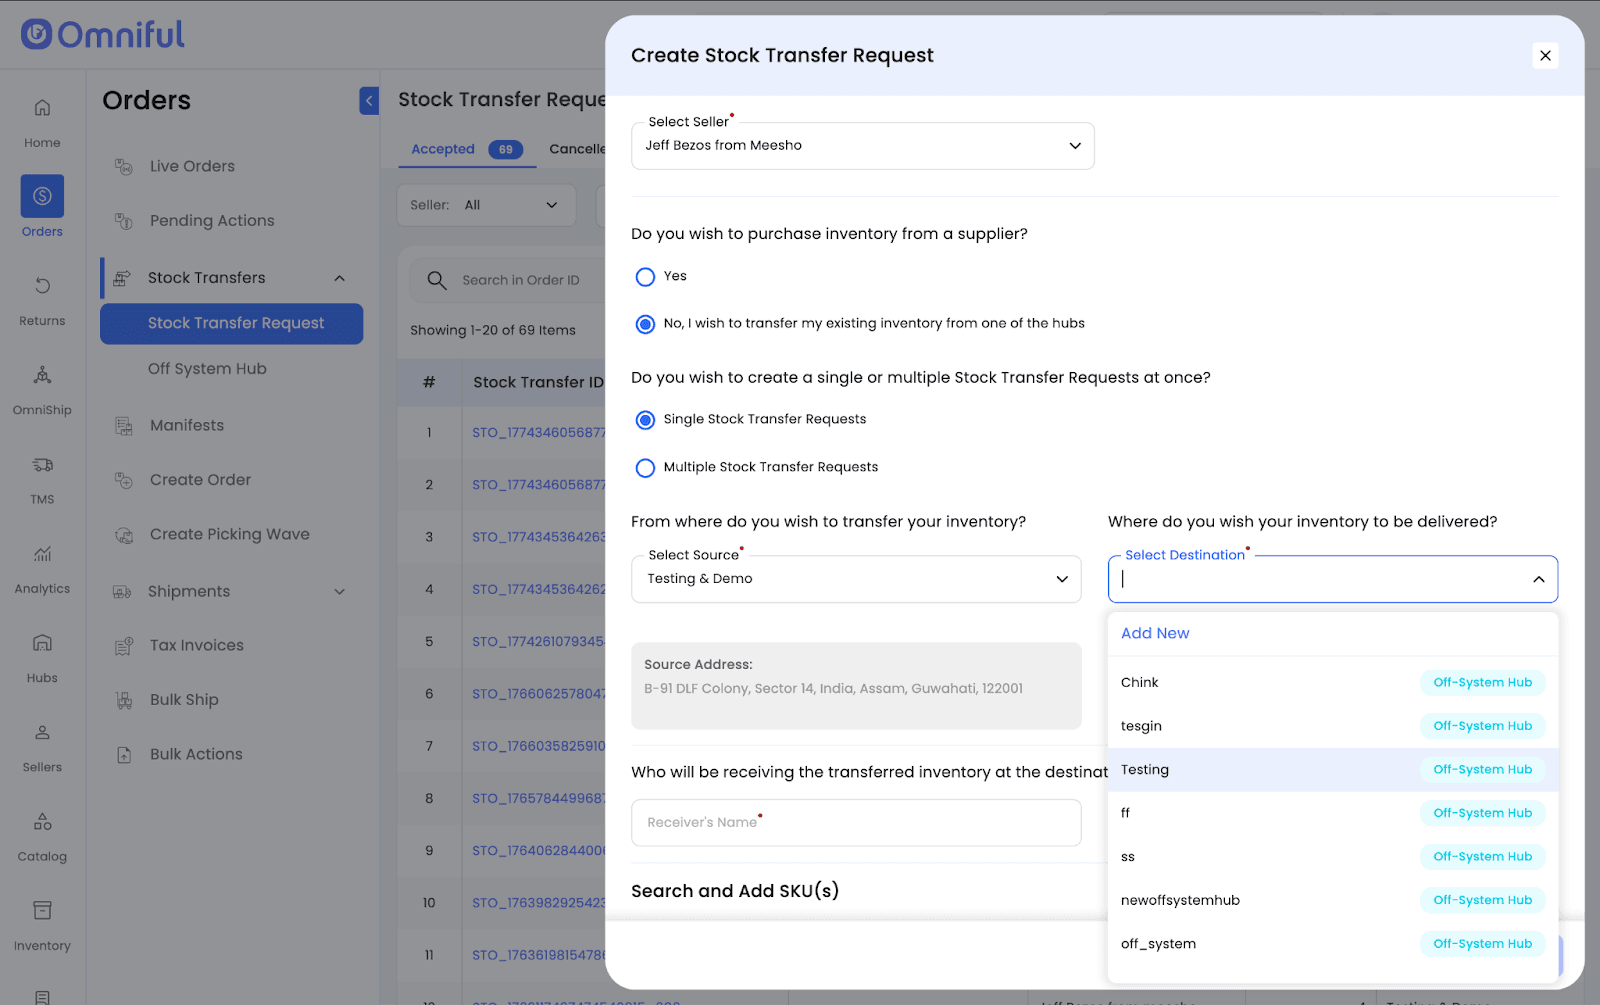Viewport: 1600px width, 1005px height.
Task: Select Single Stock Transfer Requests radio
Action: point(646,420)
